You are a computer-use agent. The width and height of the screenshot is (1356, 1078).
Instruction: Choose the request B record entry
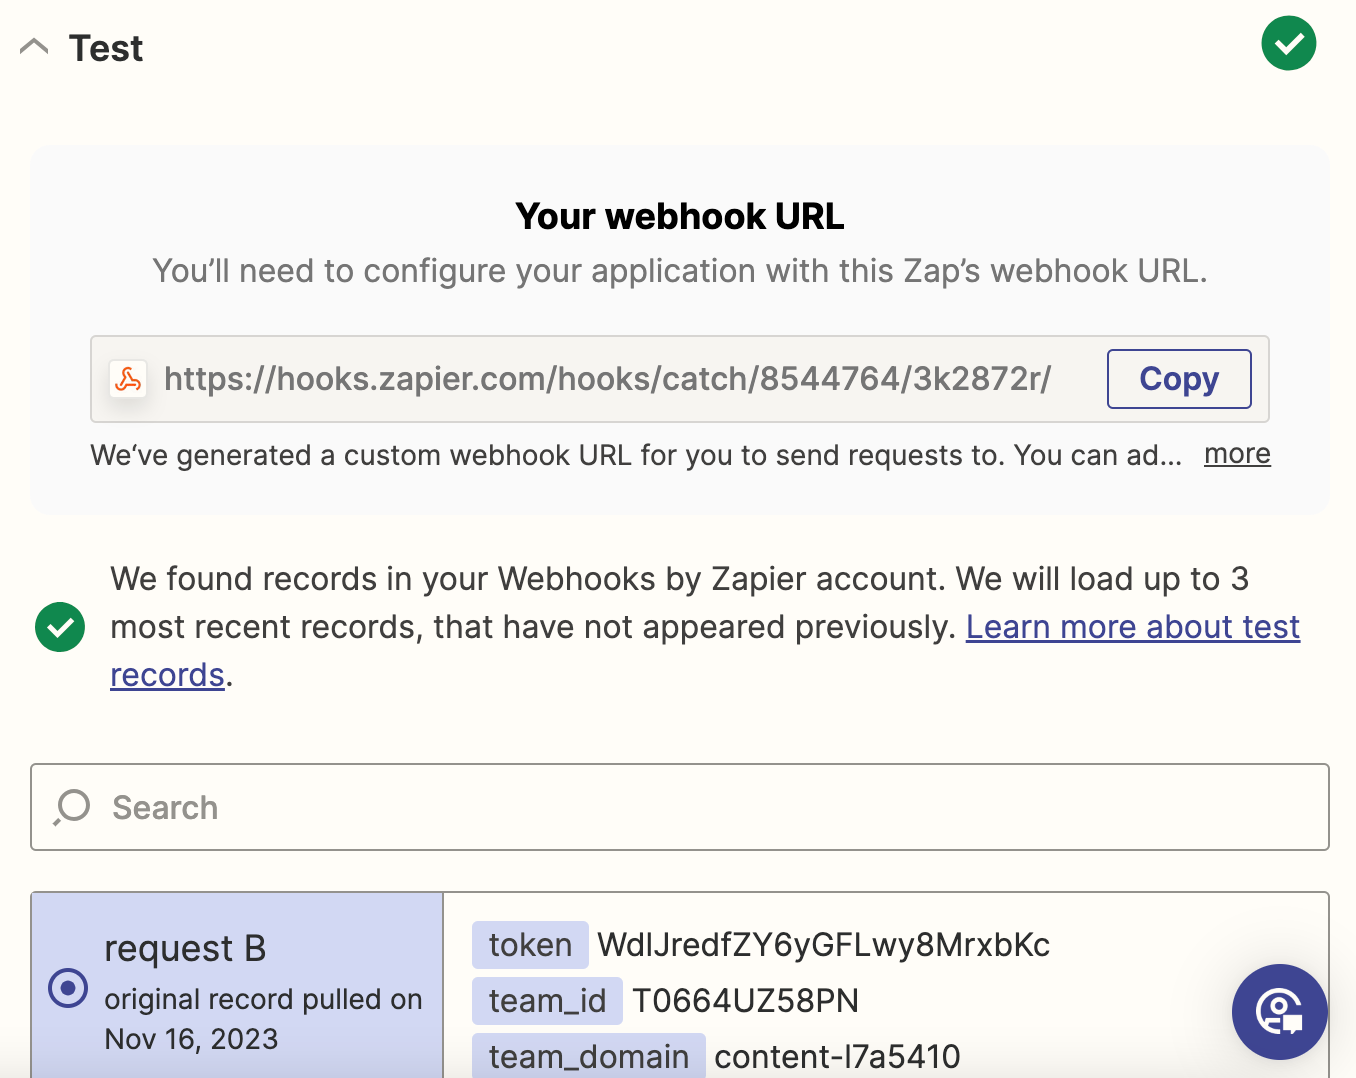(x=237, y=985)
